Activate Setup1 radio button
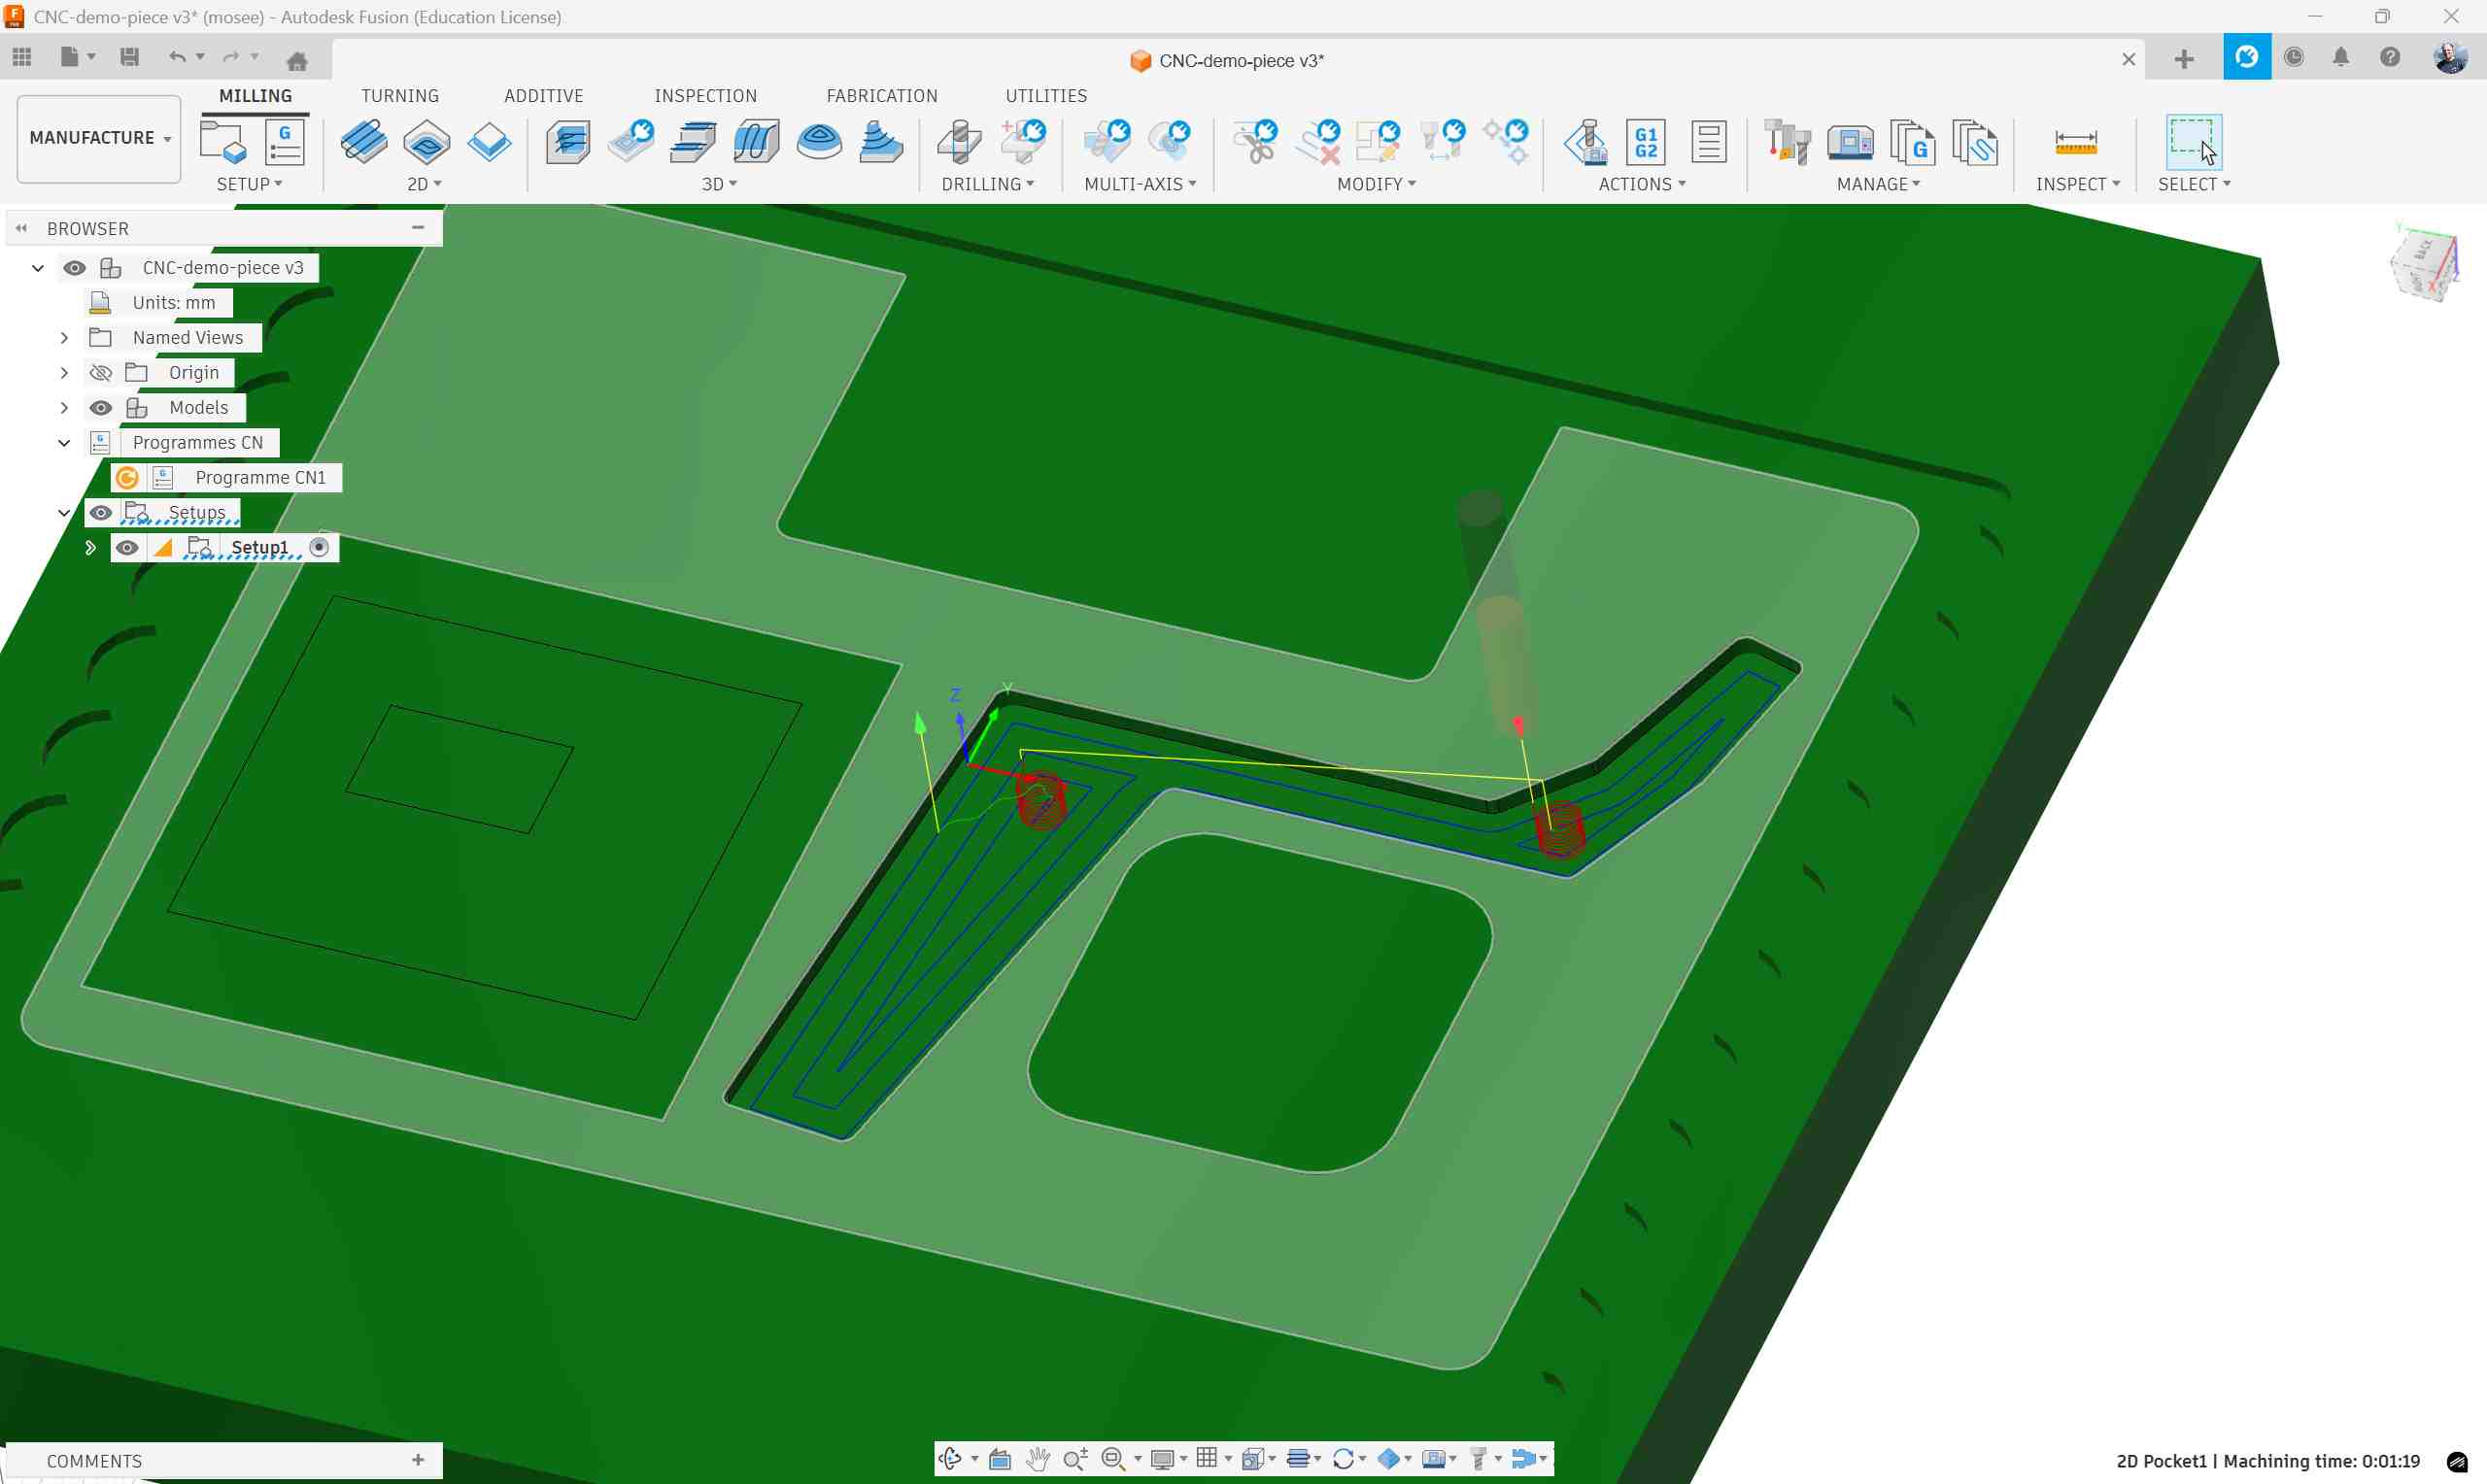The width and height of the screenshot is (2487, 1484). [319, 547]
